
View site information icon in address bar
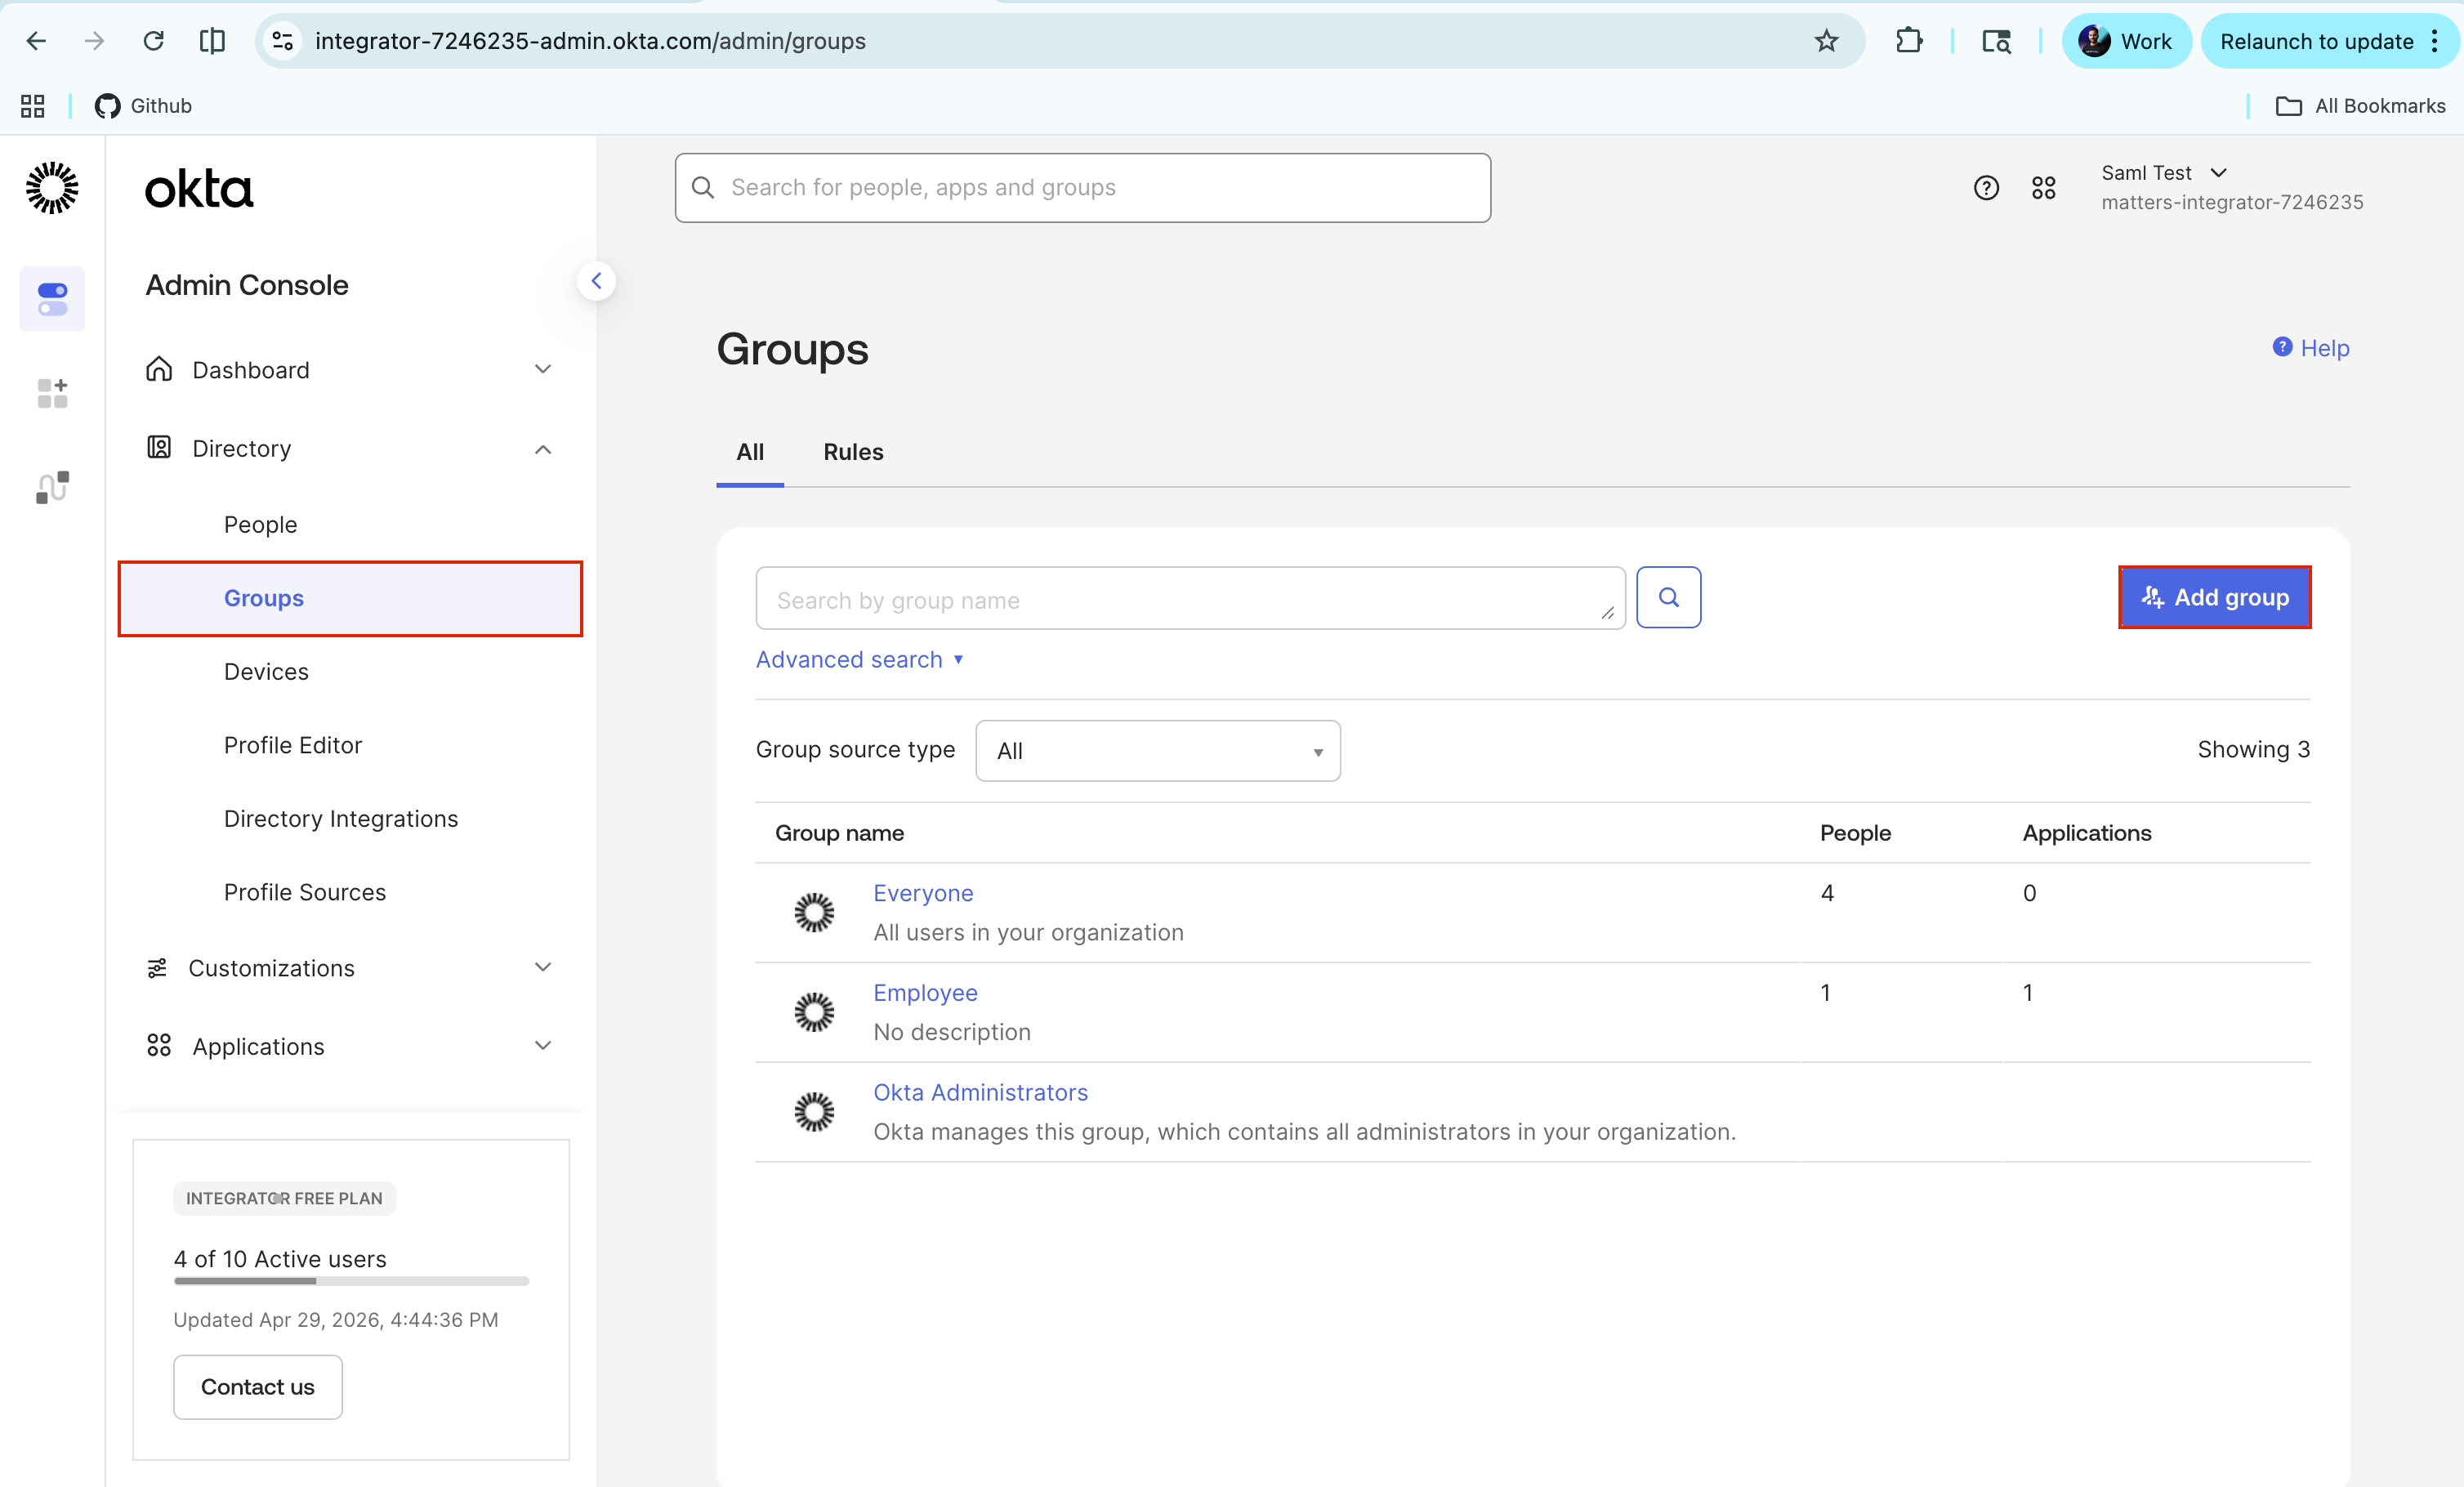pos(283,41)
